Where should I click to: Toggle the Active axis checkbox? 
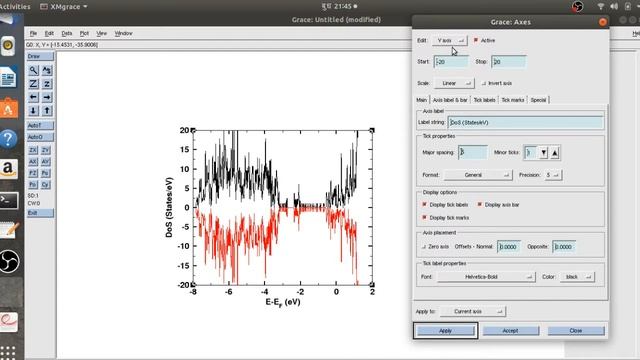(476, 40)
